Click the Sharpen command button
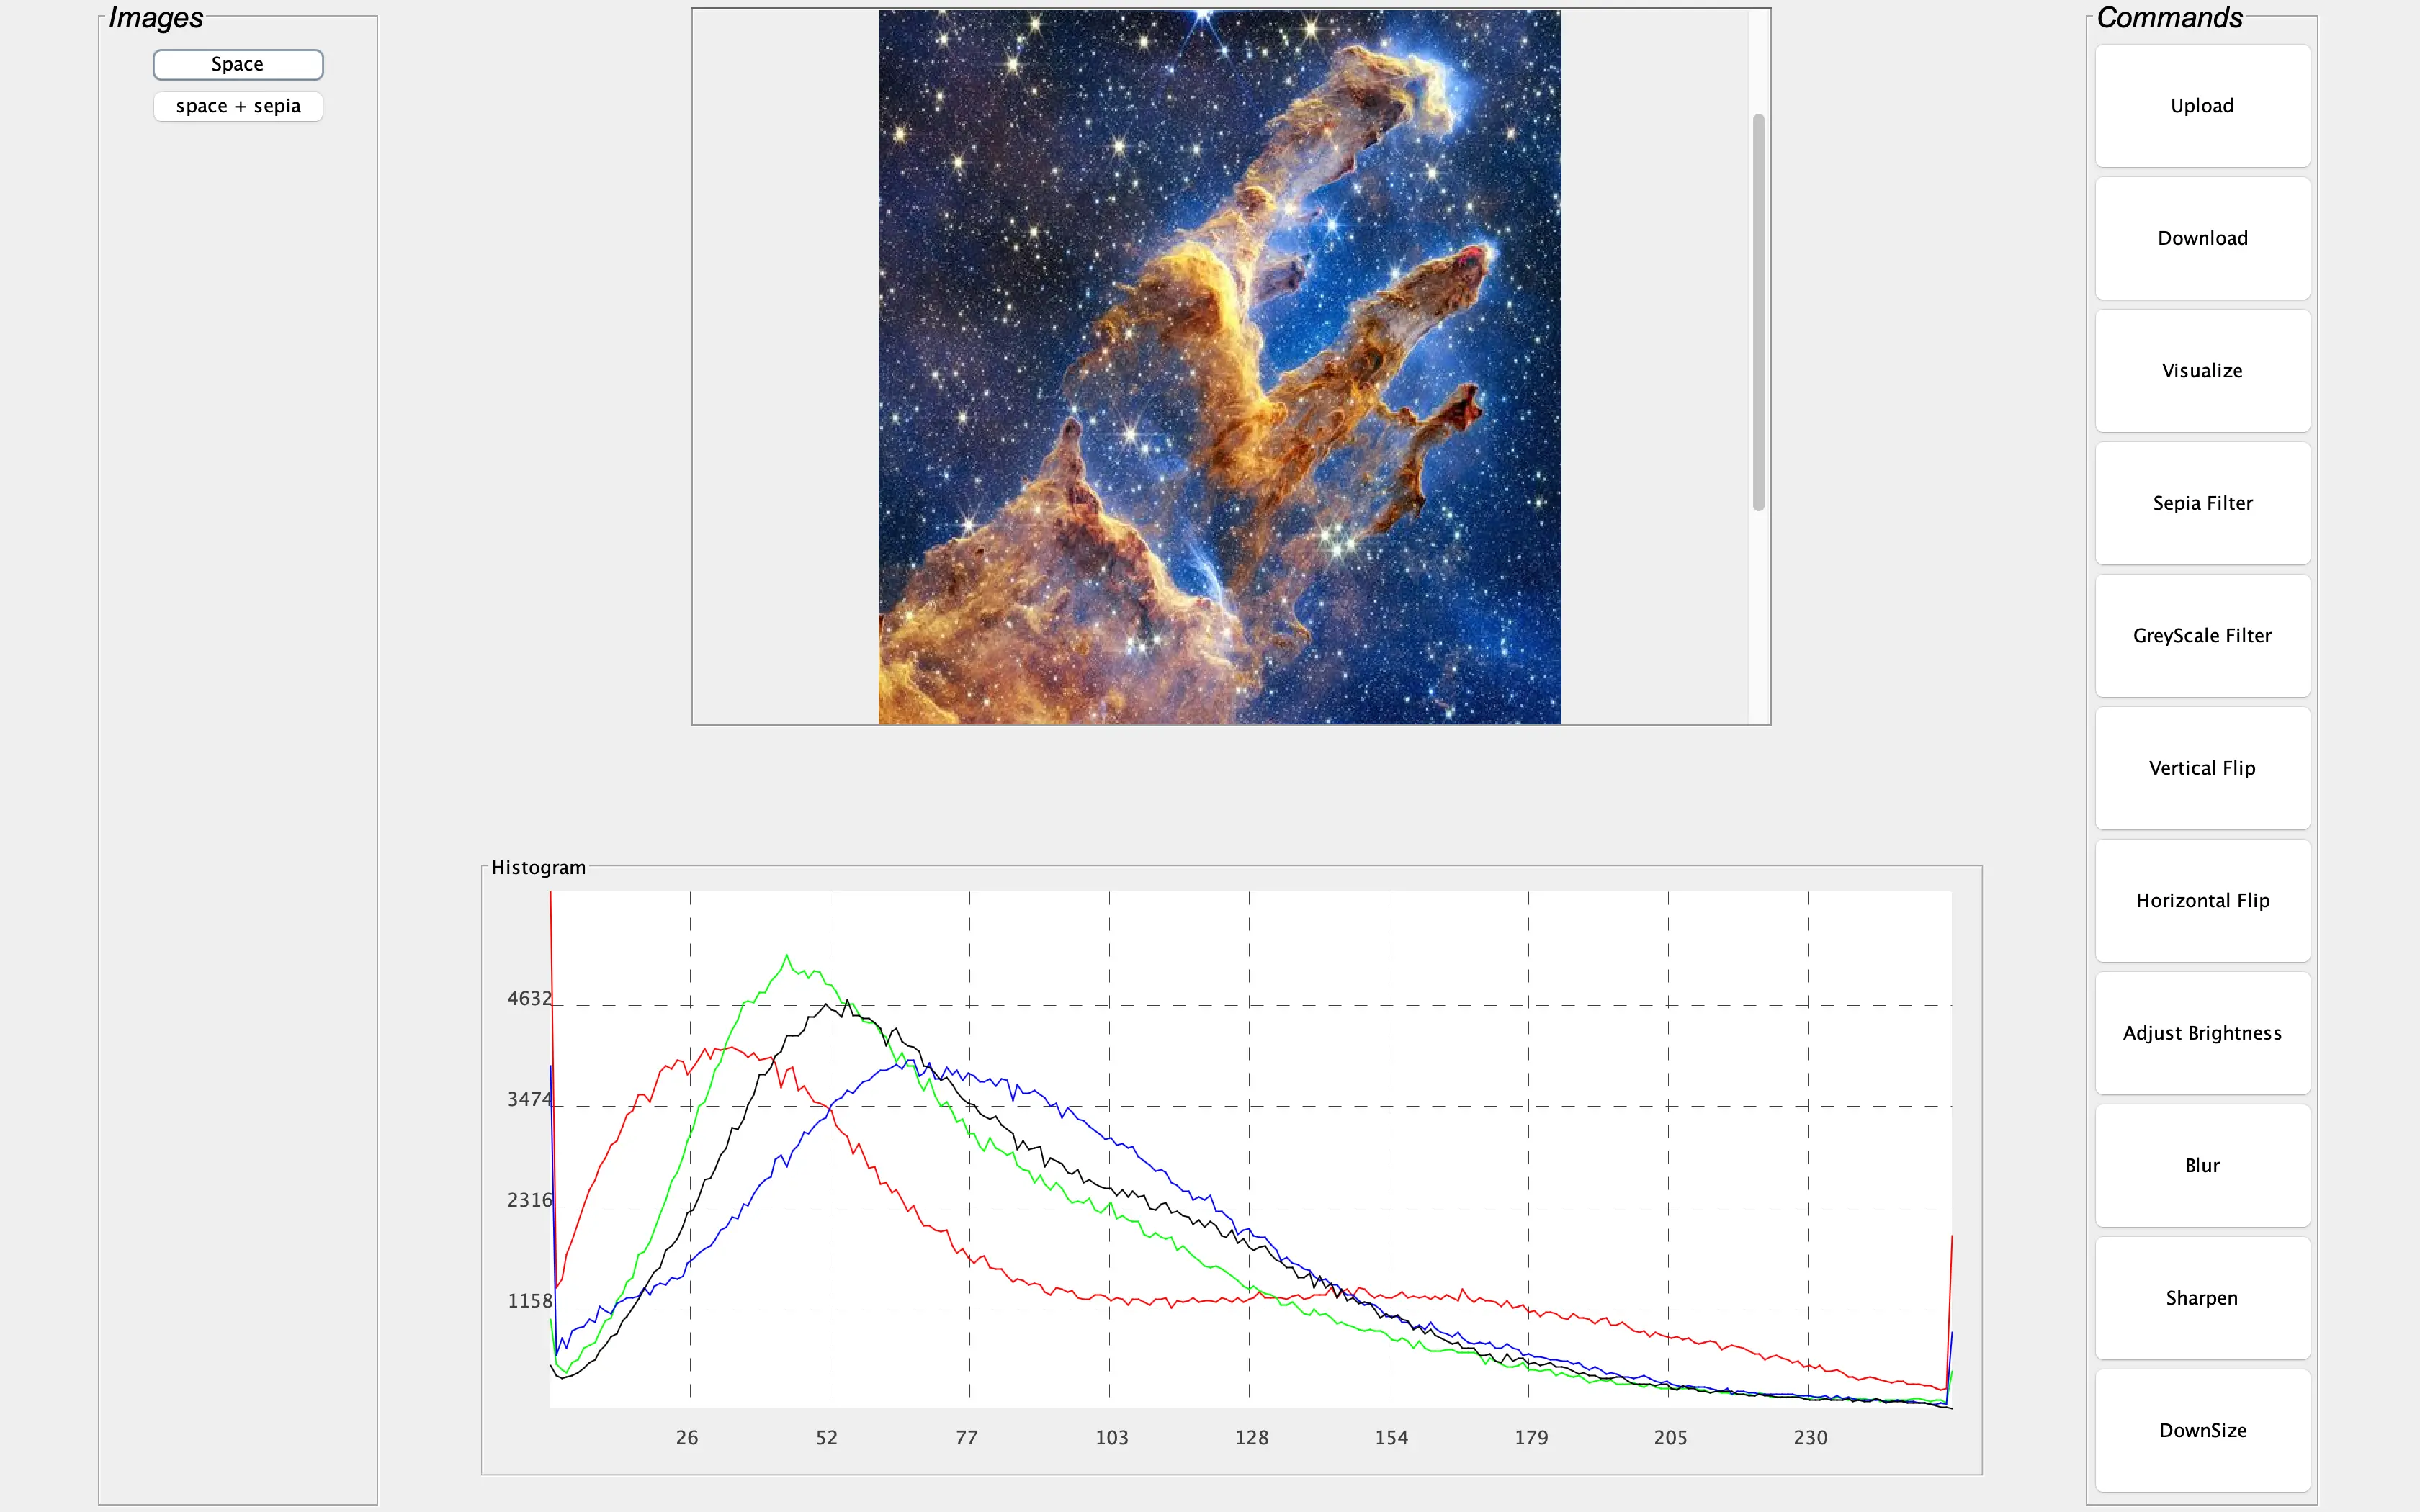The height and width of the screenshot is (1512, 2420). click(2202, 1296)
